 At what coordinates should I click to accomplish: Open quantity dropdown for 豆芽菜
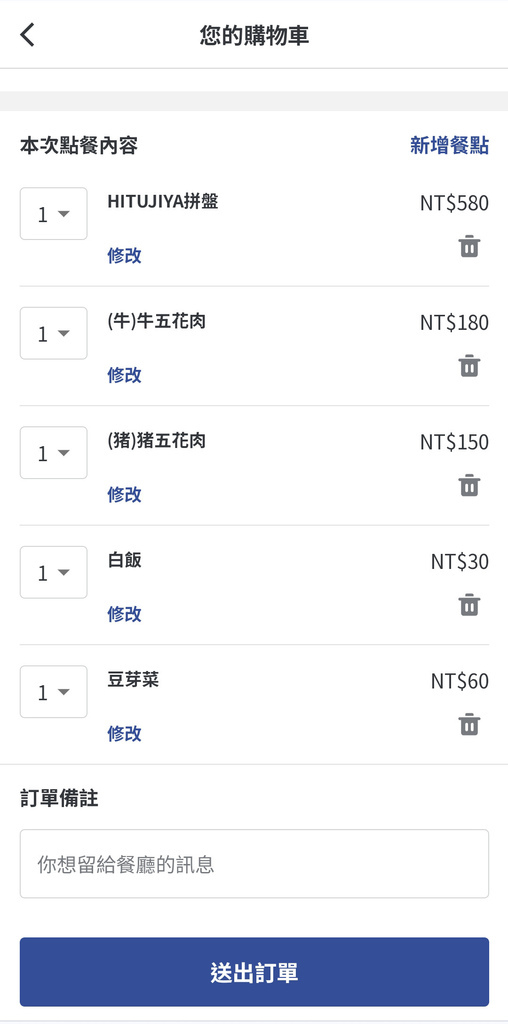pos(54,692)
